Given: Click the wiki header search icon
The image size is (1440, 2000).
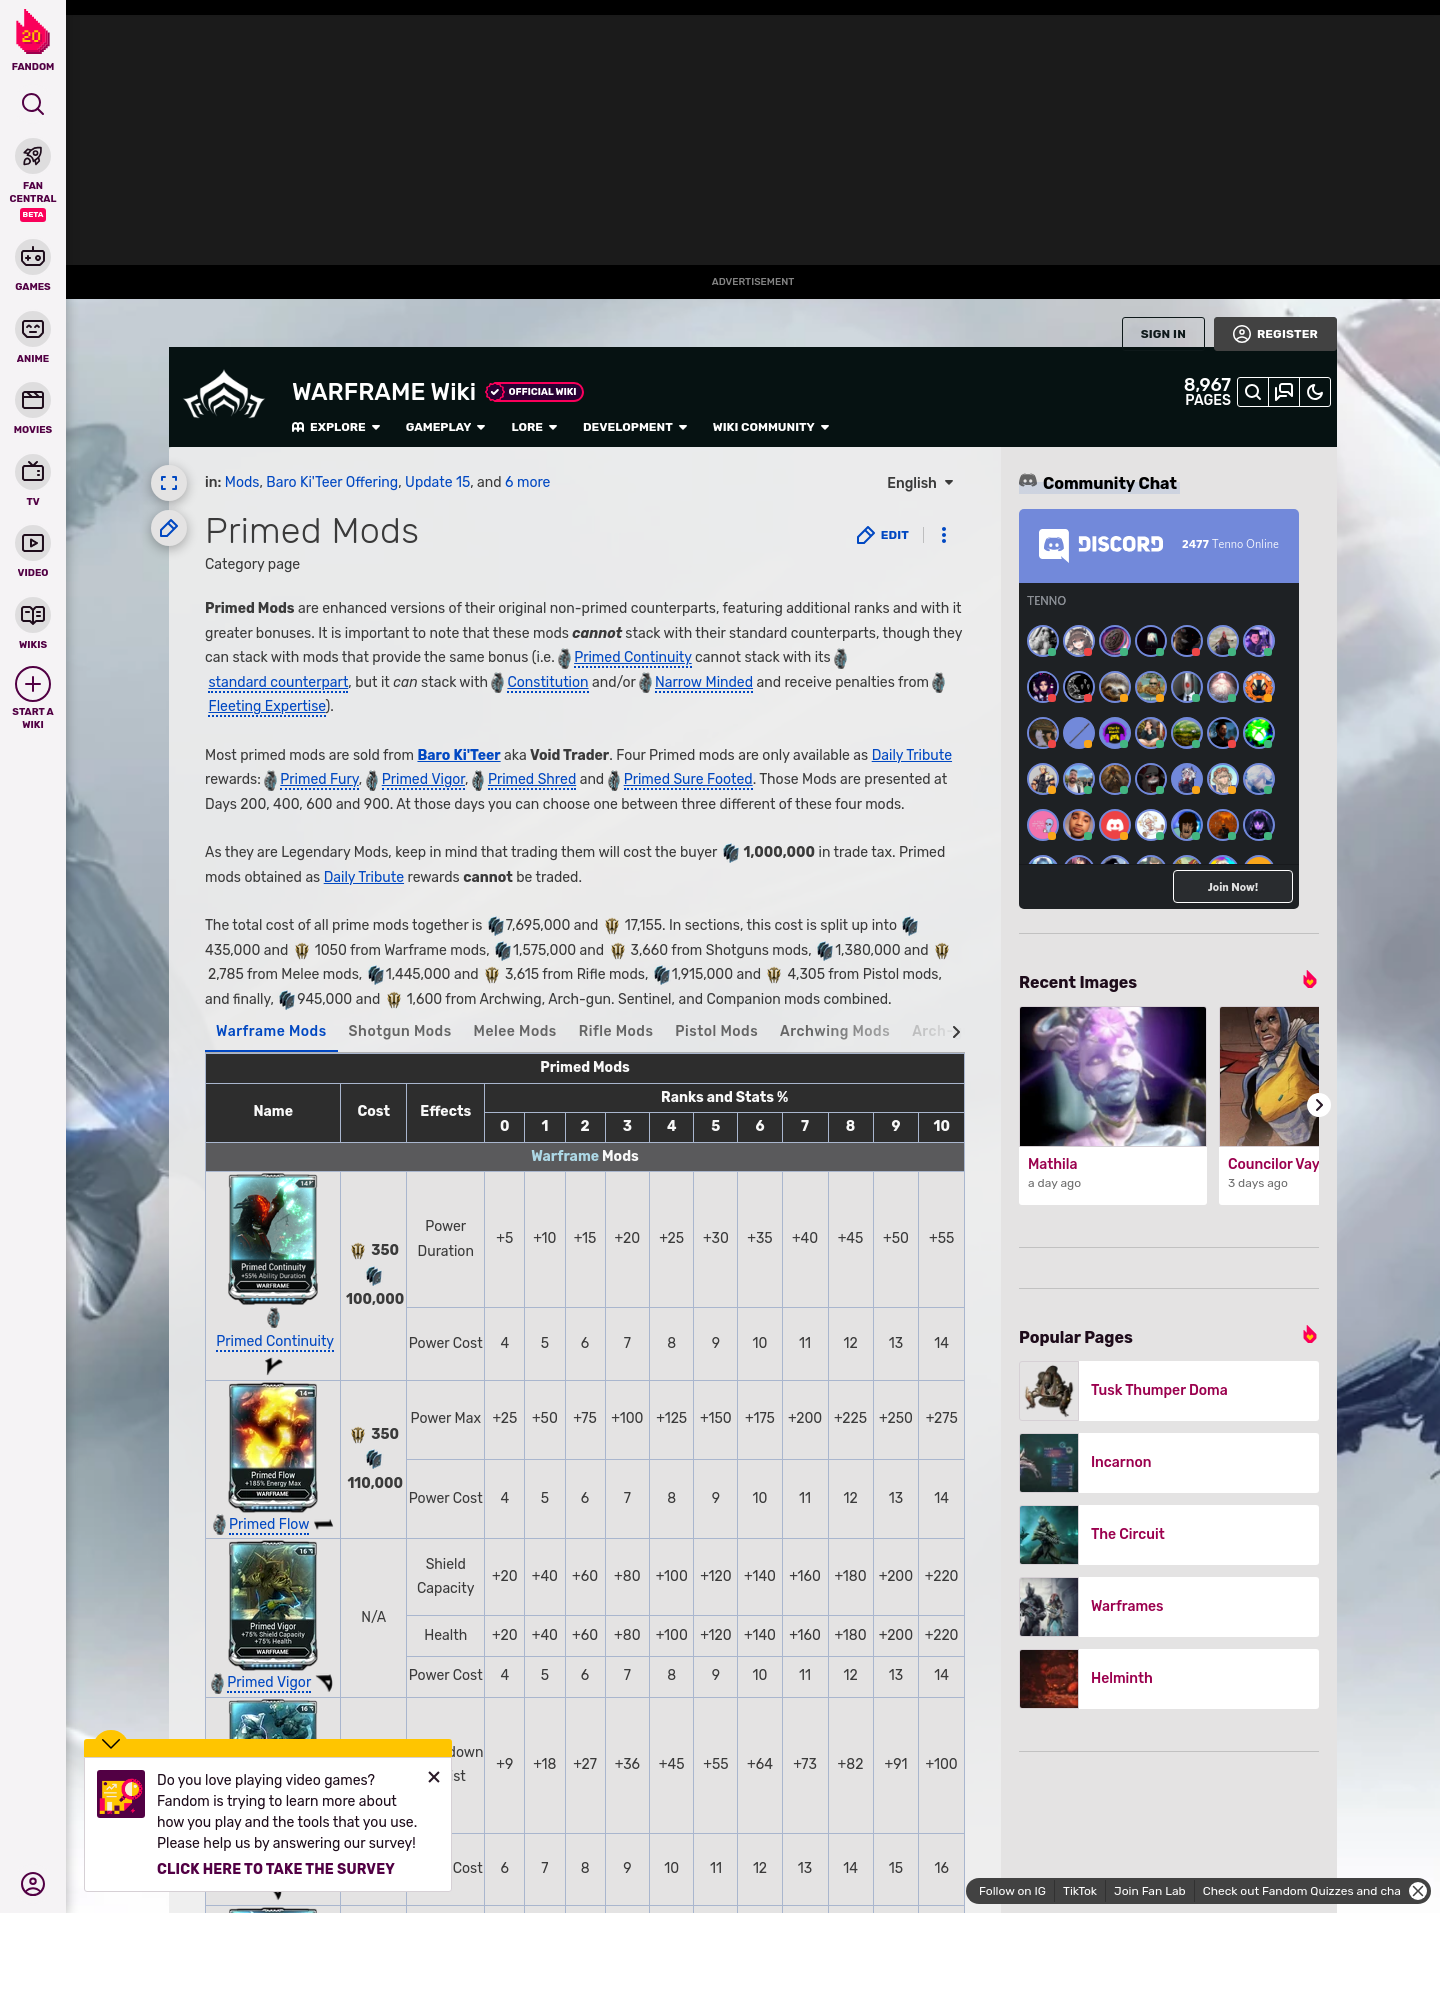Looking at the screenshot, I should pyautogui.click(x=1253, y=392).
